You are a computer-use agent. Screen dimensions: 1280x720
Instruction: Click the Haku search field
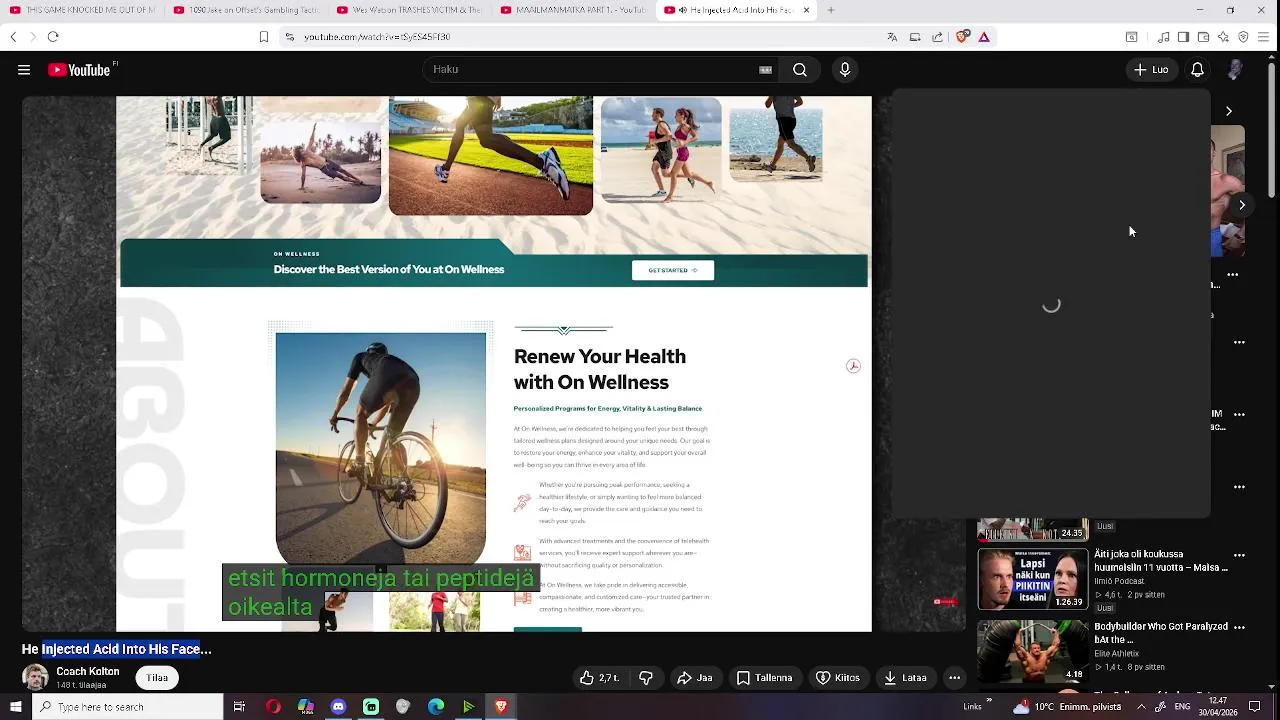600,70
